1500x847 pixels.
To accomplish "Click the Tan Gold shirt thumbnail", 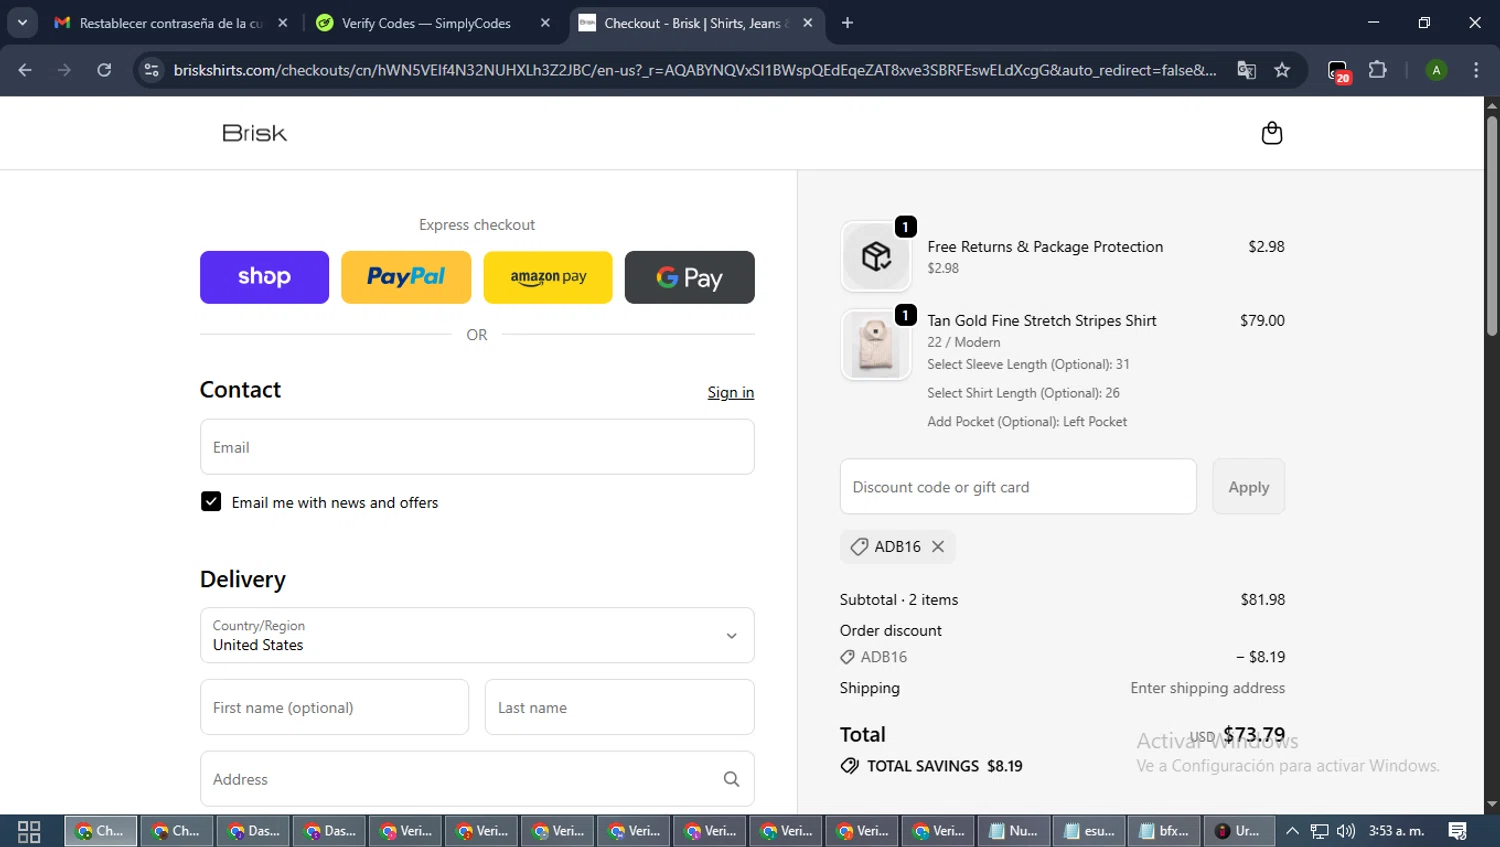I will coord(876,345).
